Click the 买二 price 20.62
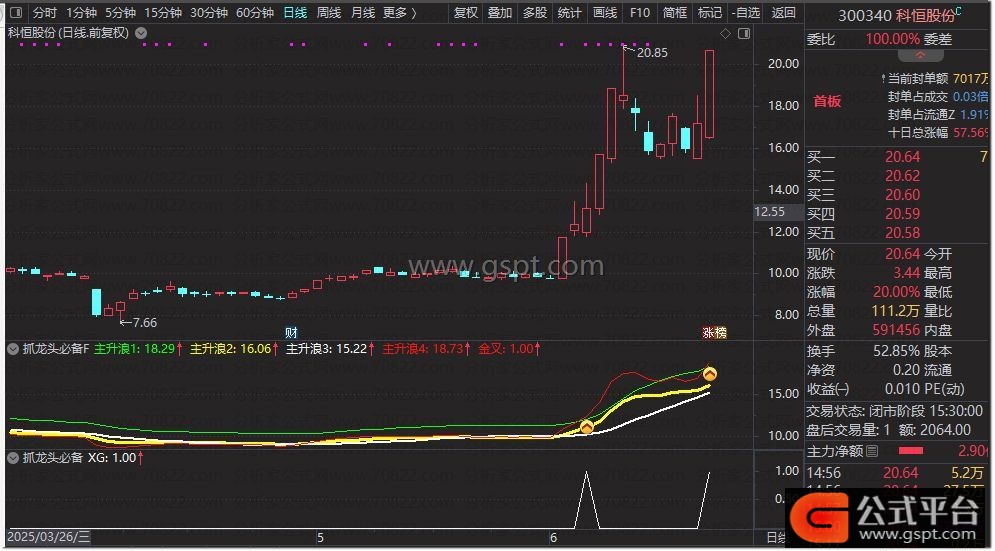Image resolution: width=995 pixels, height=551 pixels. click(x=902, y=176)
